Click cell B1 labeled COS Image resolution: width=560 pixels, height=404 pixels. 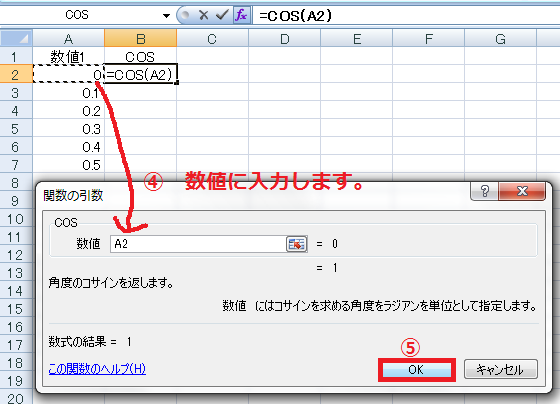pyautogui.click(x=140, y=56)
